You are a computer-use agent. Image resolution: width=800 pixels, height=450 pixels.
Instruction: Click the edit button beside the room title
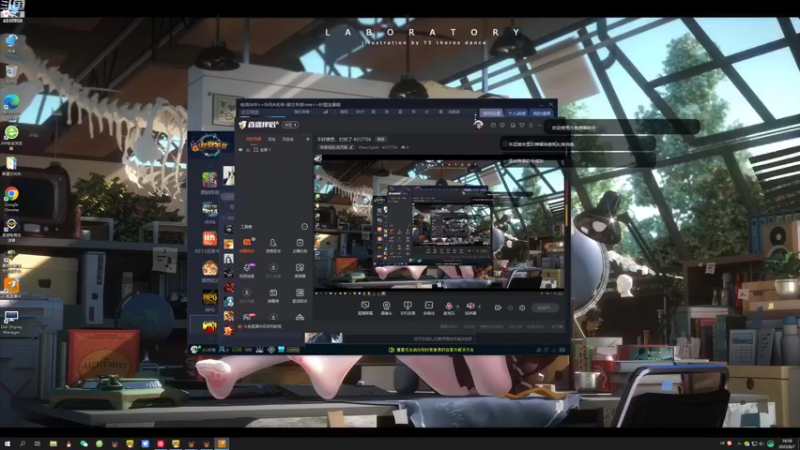pos(381,139)
